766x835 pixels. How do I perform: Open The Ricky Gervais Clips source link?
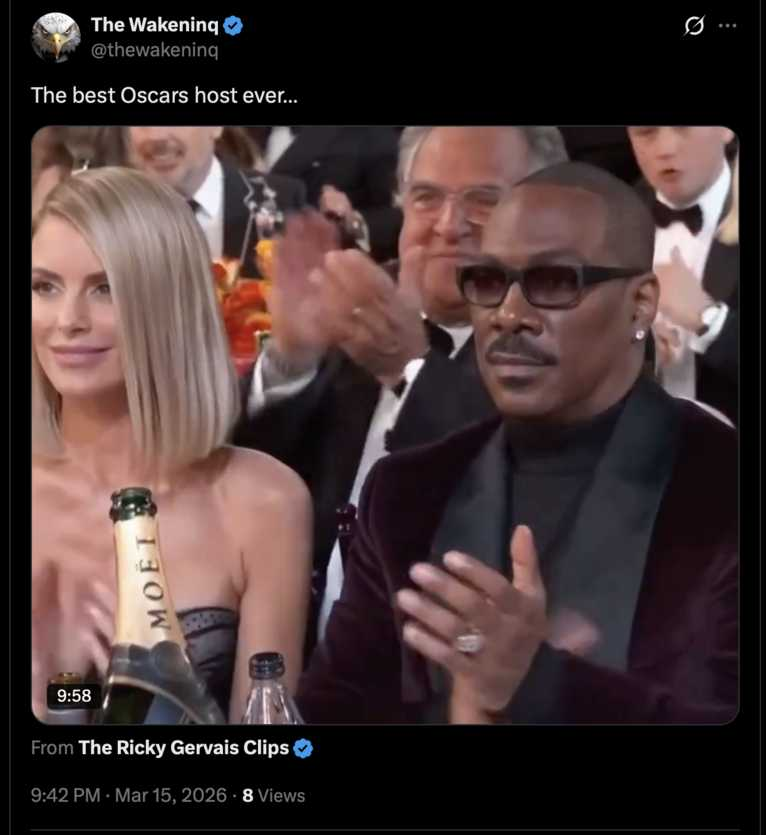[183, 748]
